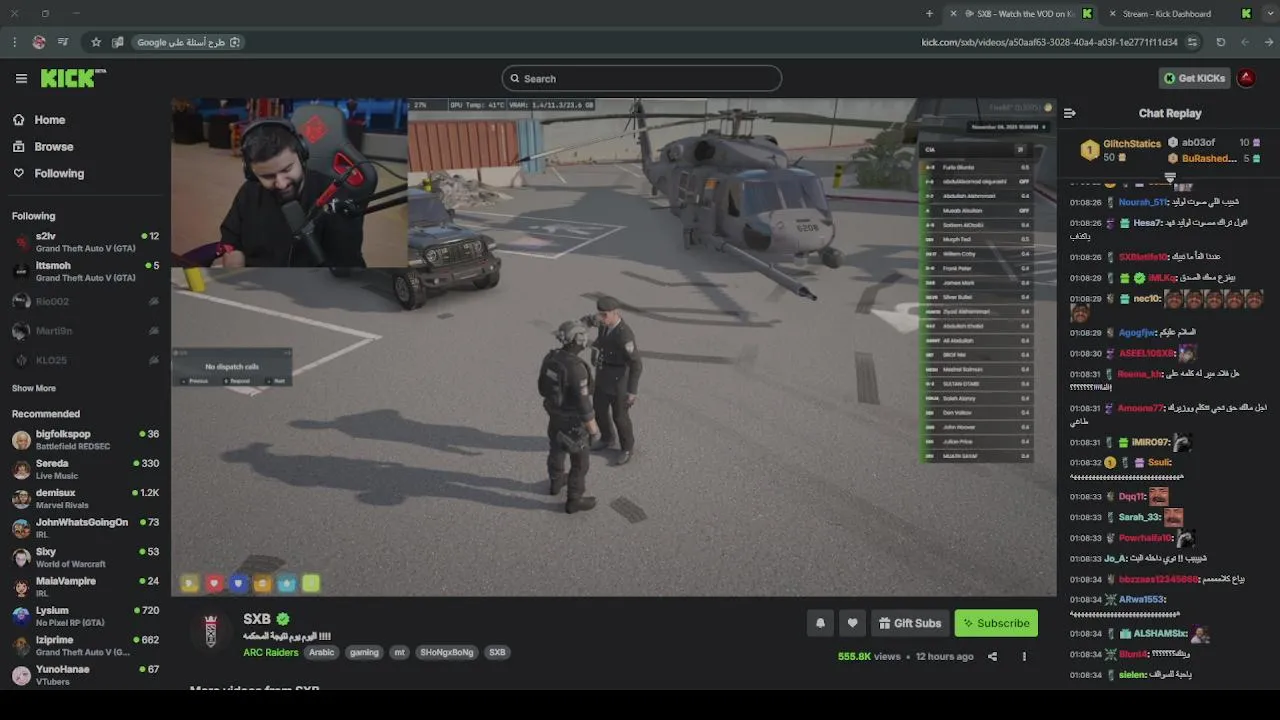Click the Get KICKs button
Screen dimensions: 1280x720
tap(1194, 78)
